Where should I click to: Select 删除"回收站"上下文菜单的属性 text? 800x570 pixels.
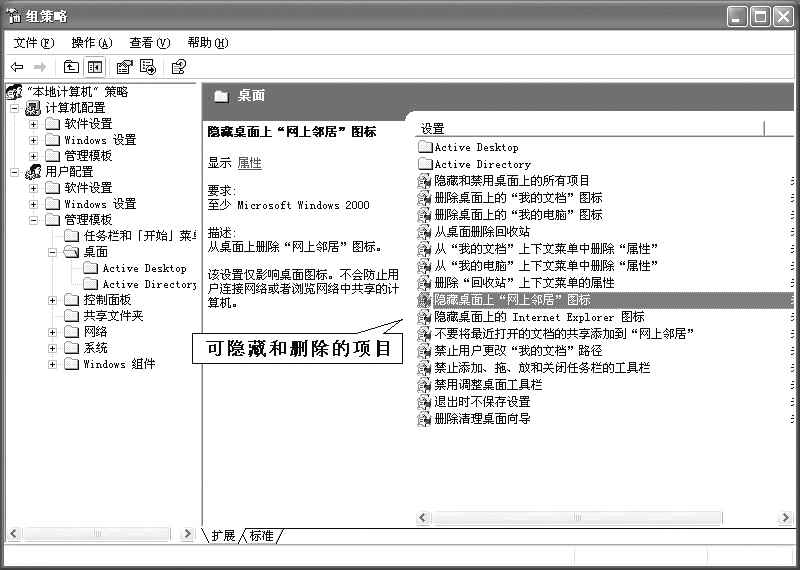click(524, 283)
